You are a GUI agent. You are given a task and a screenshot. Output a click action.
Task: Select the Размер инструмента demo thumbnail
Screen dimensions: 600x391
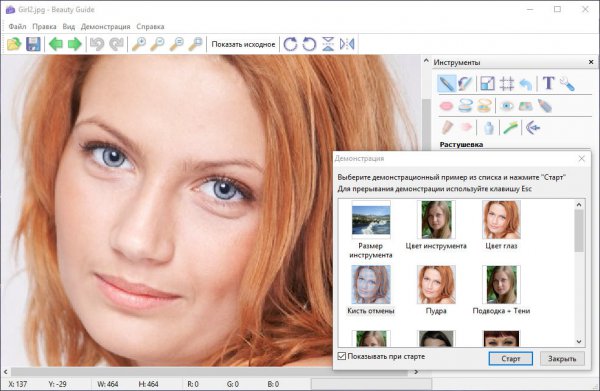pyautogui.click(x=371, y=230)
